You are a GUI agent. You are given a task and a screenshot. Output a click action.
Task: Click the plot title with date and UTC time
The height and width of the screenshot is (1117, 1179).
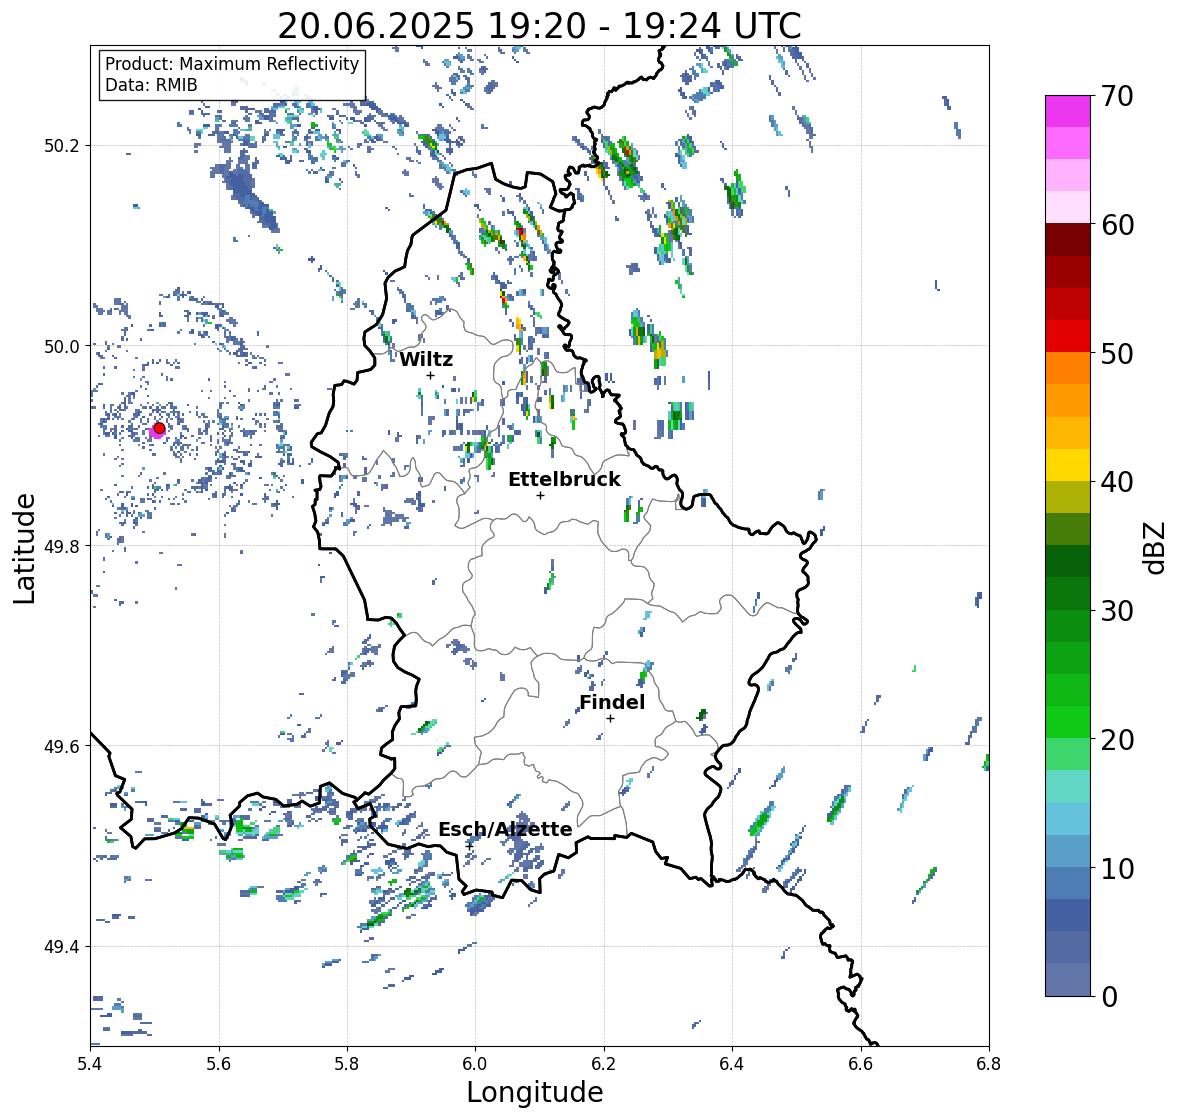[x=539, y=26]
